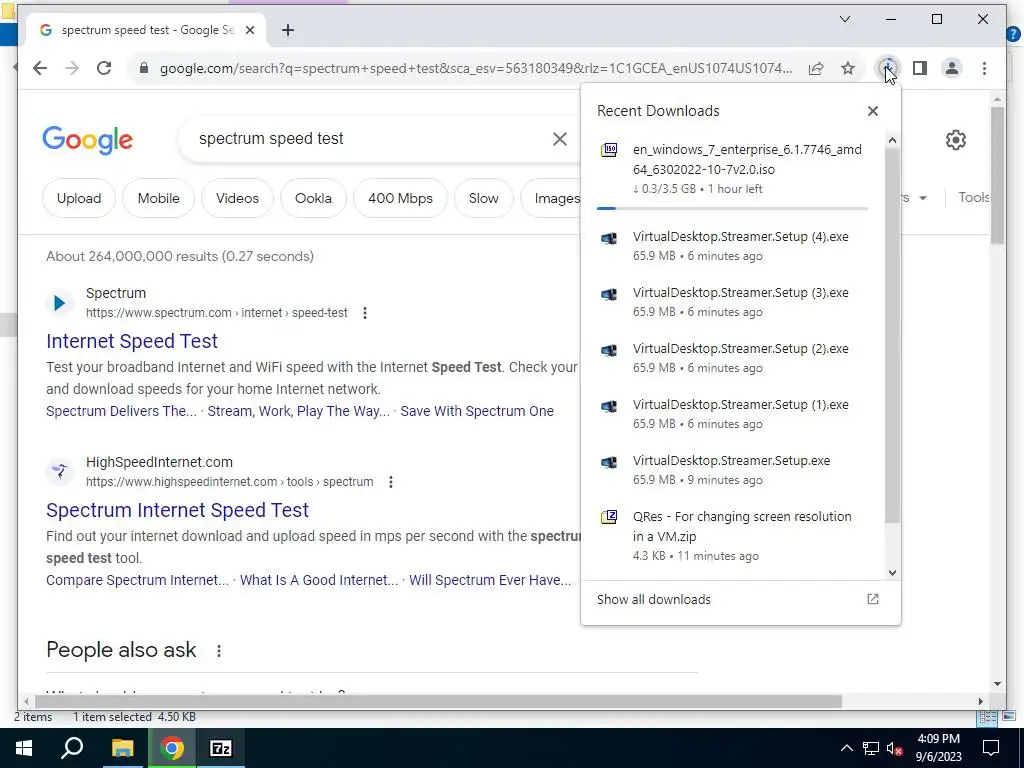Bookmark this tab with star icon

[848, 68]
